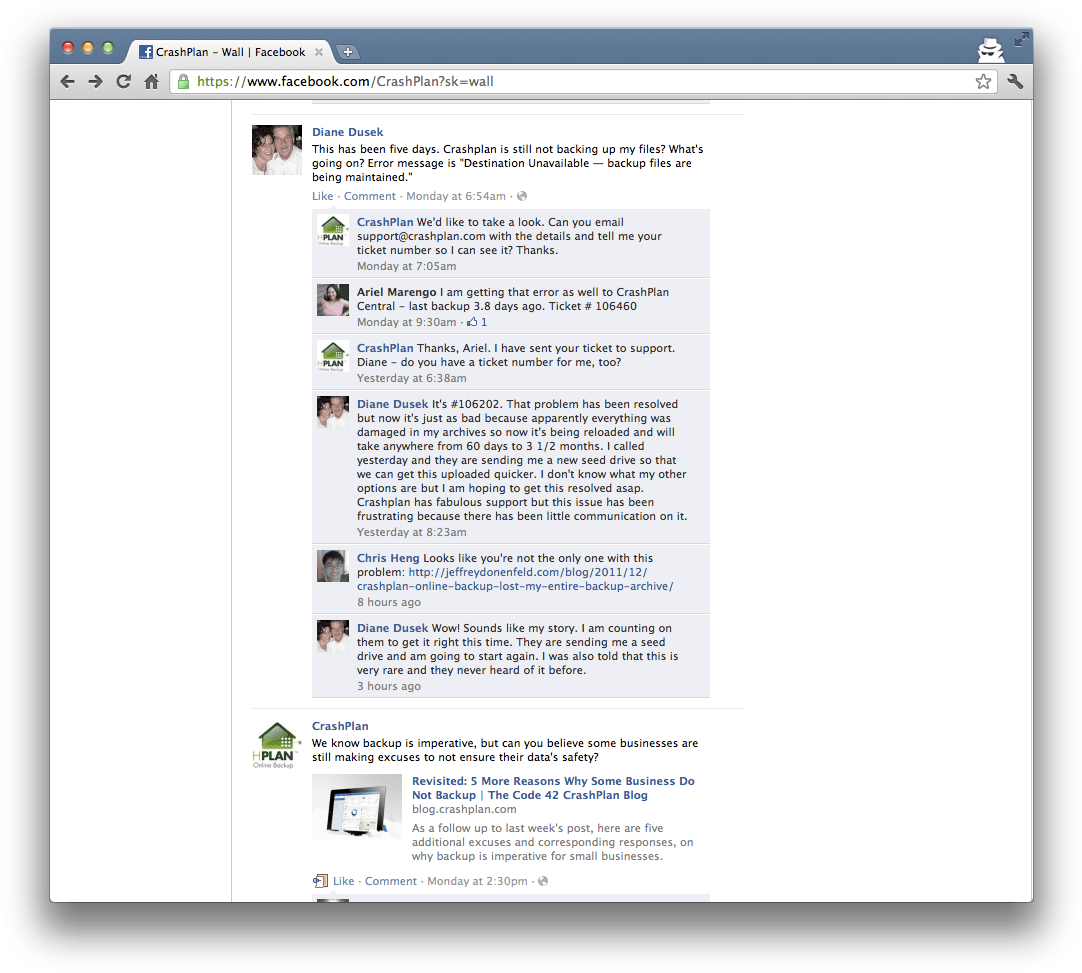Comment on Diane Dusek's original post
1082x973 pixels.
tap(370, 196)
